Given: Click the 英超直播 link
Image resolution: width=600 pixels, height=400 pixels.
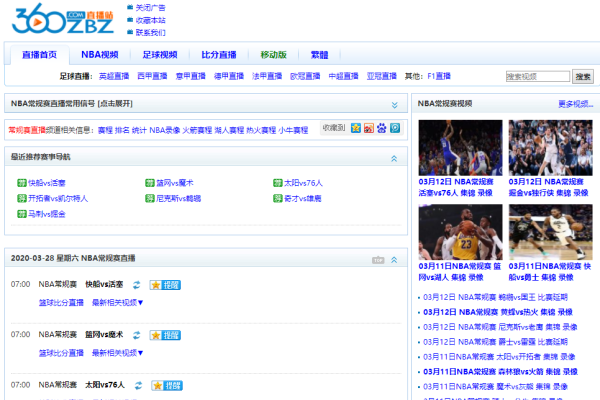Looking at the screenshot, I should (x=114, y=76).
